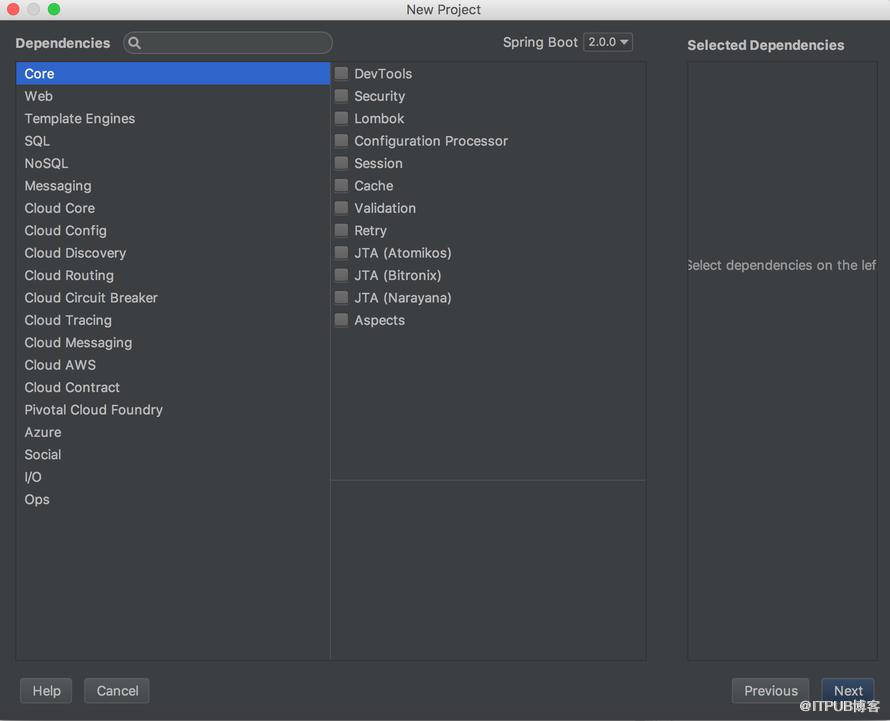This screenshot has height=721, width=890.
Task: Check JTA (Bitronix) option
Action: [x=341, y=275]
